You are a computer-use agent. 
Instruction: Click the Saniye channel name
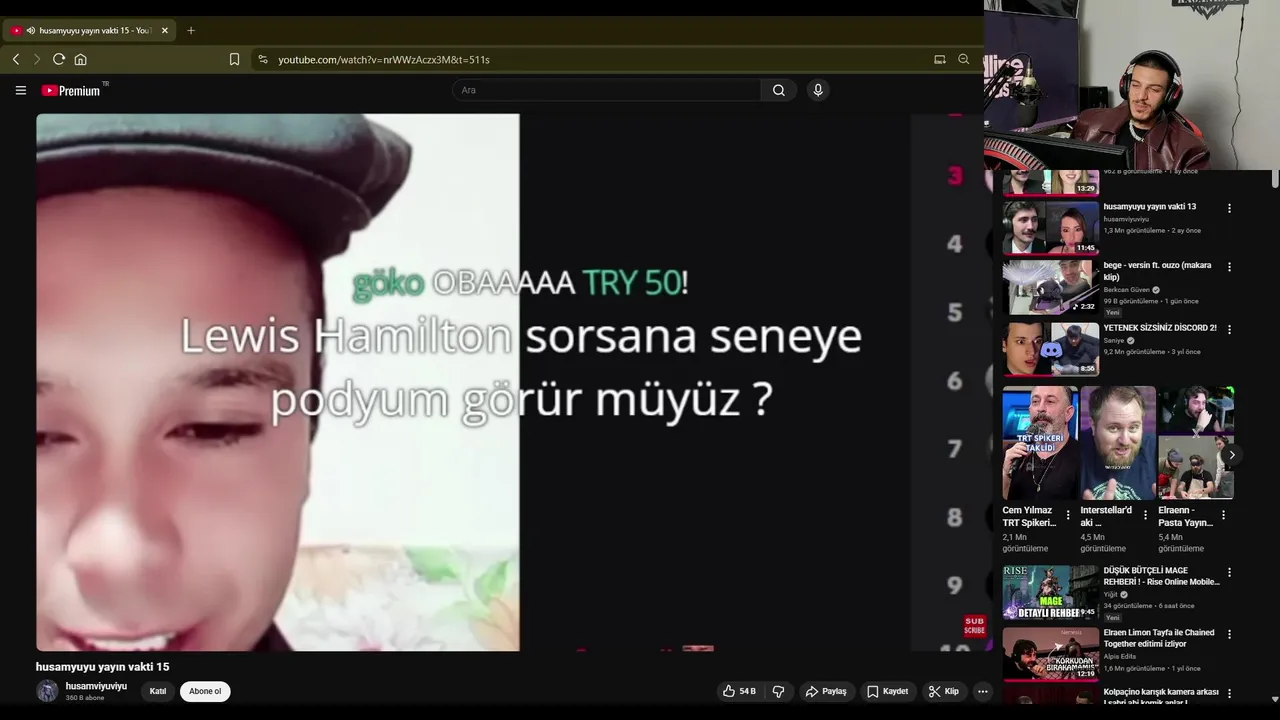point(1115,340)
